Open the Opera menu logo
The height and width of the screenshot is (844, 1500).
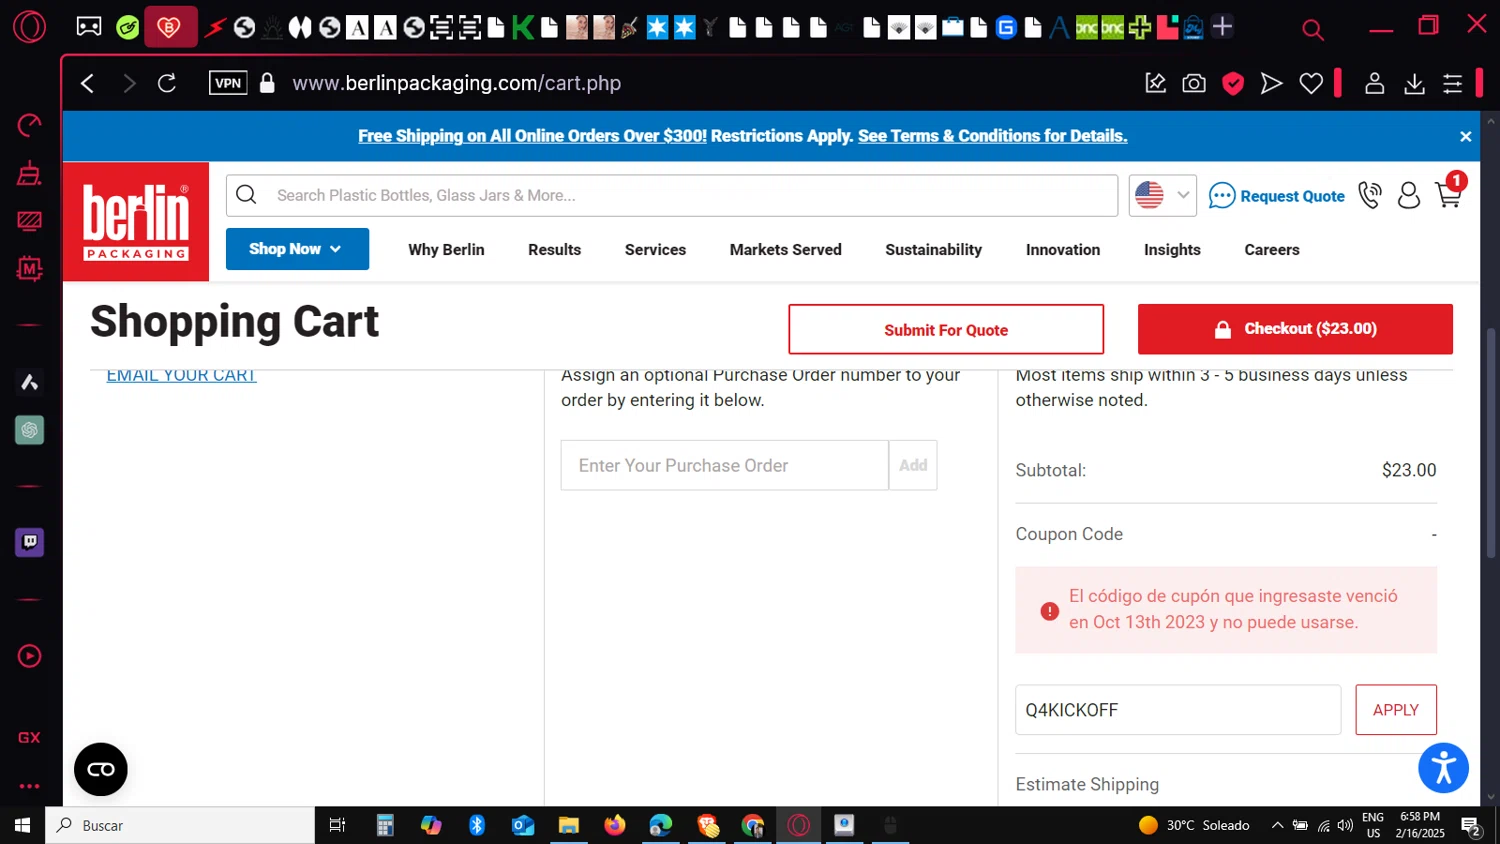point(29,26)
